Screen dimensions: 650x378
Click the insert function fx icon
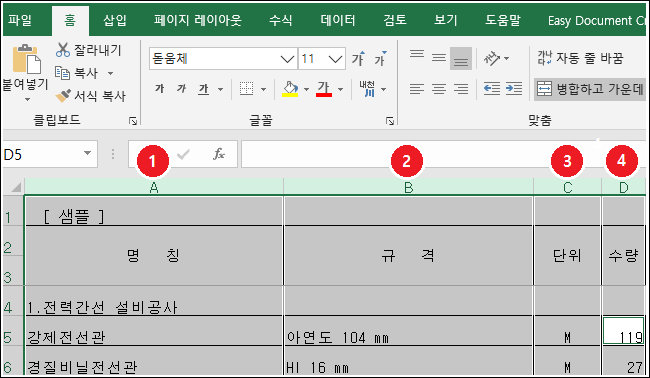[x=218, y=154]
